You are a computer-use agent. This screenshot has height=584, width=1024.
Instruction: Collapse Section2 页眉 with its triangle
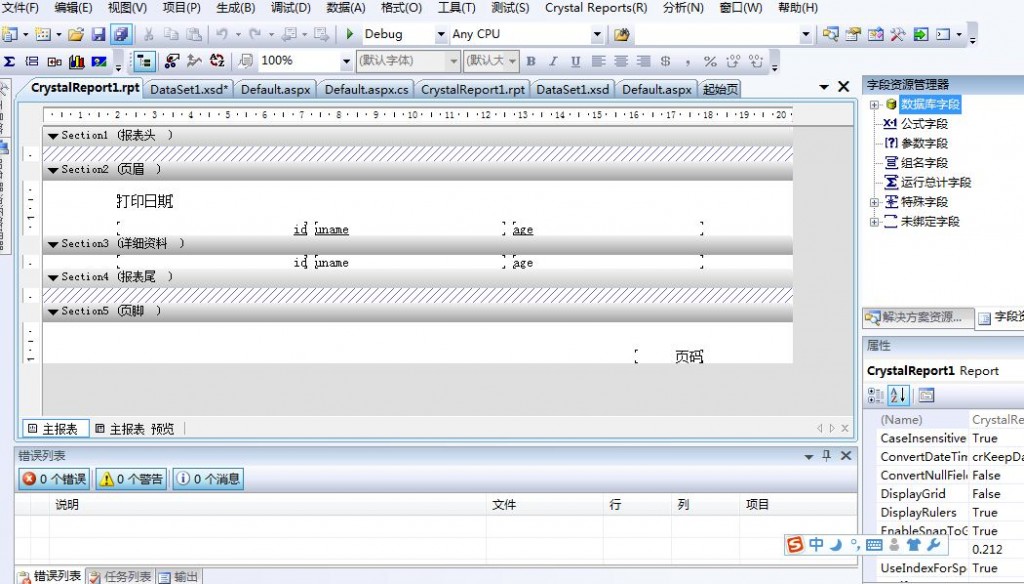(x=53, y=170)
